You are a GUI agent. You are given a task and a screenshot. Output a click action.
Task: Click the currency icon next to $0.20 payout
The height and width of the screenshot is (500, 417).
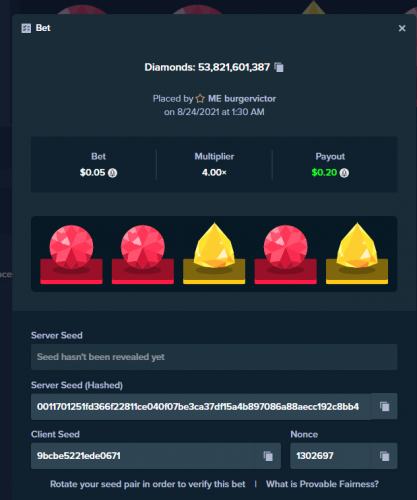[344, 173]
